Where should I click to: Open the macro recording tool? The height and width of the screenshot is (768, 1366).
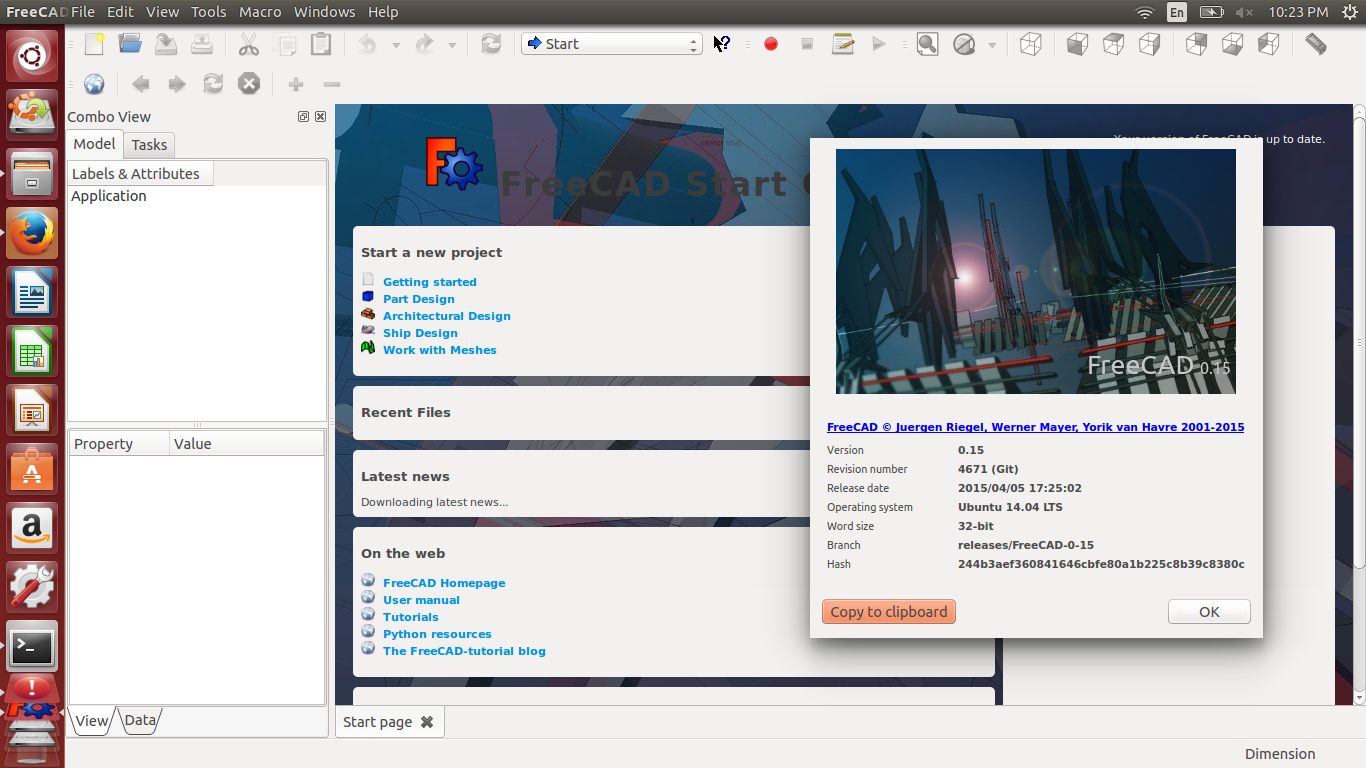tap(770, 44)
